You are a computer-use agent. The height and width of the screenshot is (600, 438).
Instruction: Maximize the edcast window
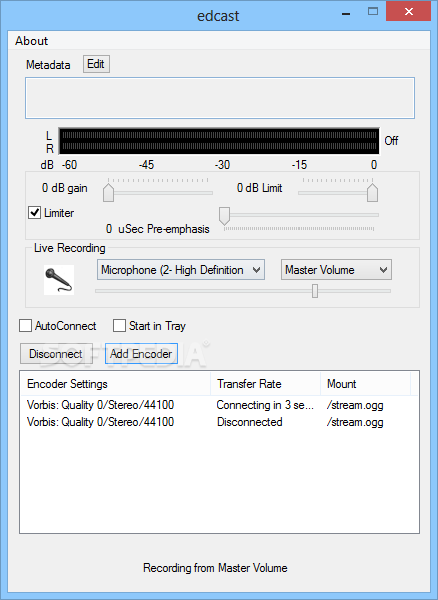click(373, 12)
